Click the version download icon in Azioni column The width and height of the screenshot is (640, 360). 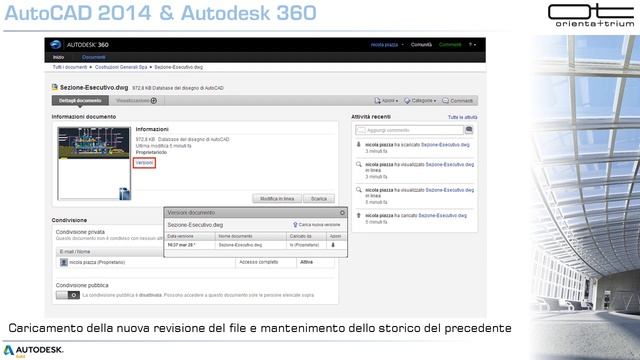(333, 245)
